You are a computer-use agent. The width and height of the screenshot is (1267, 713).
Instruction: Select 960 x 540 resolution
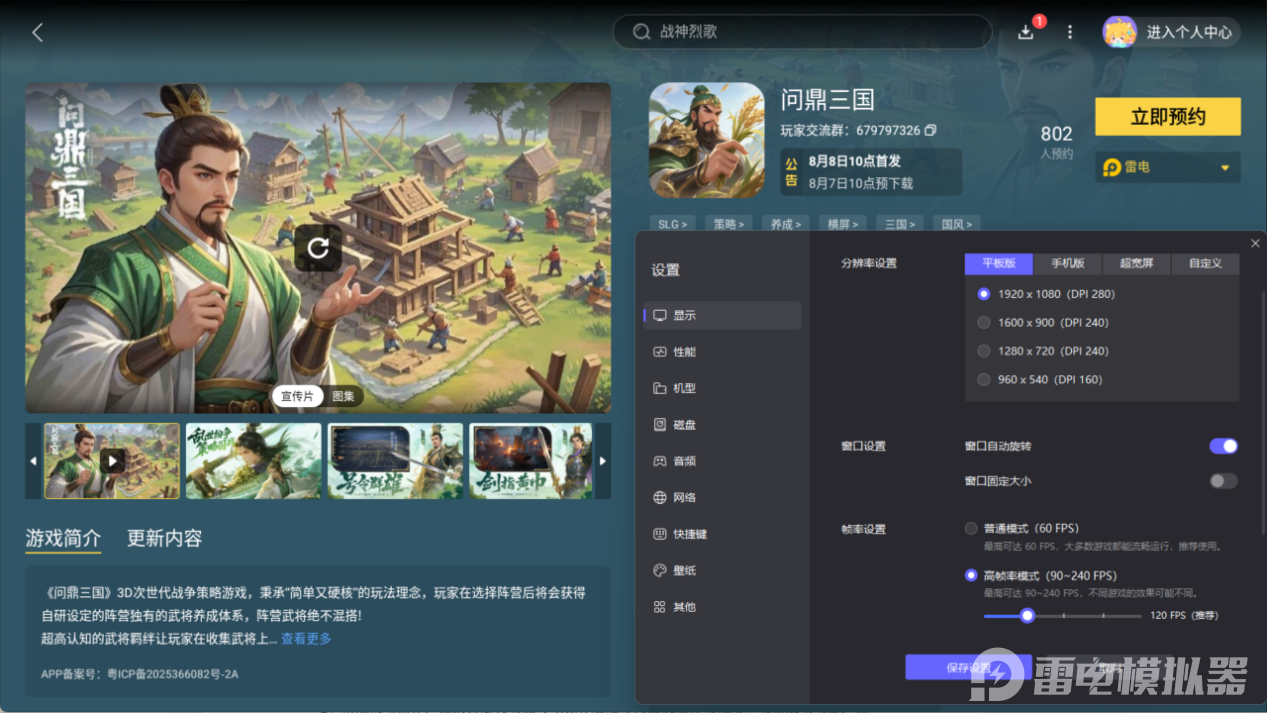(984, 380)
